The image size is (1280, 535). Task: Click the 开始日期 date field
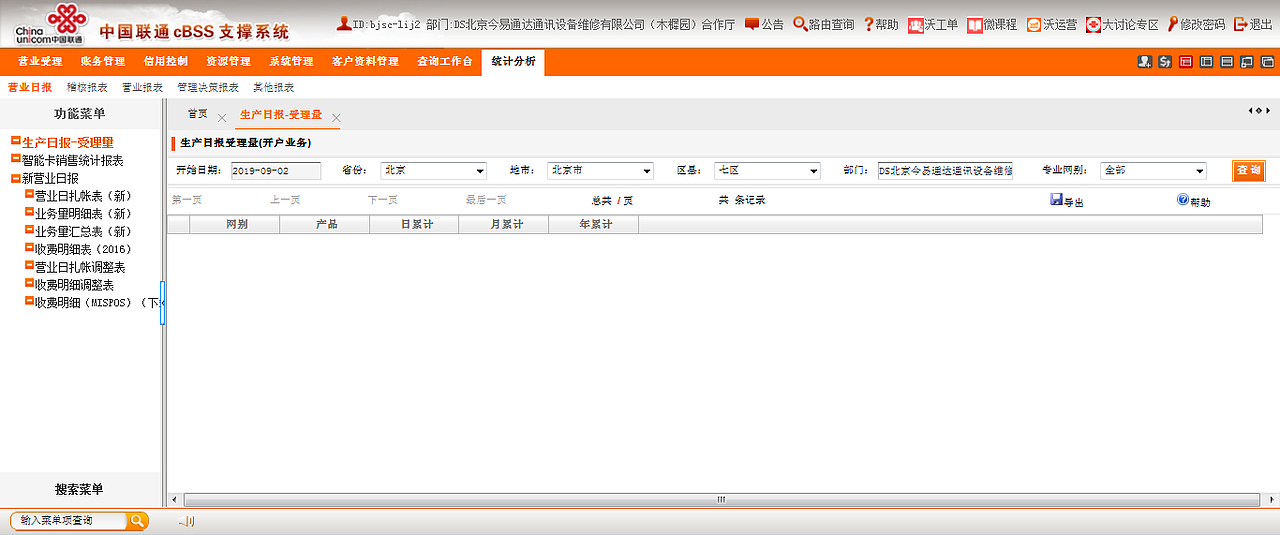[276, 171]
